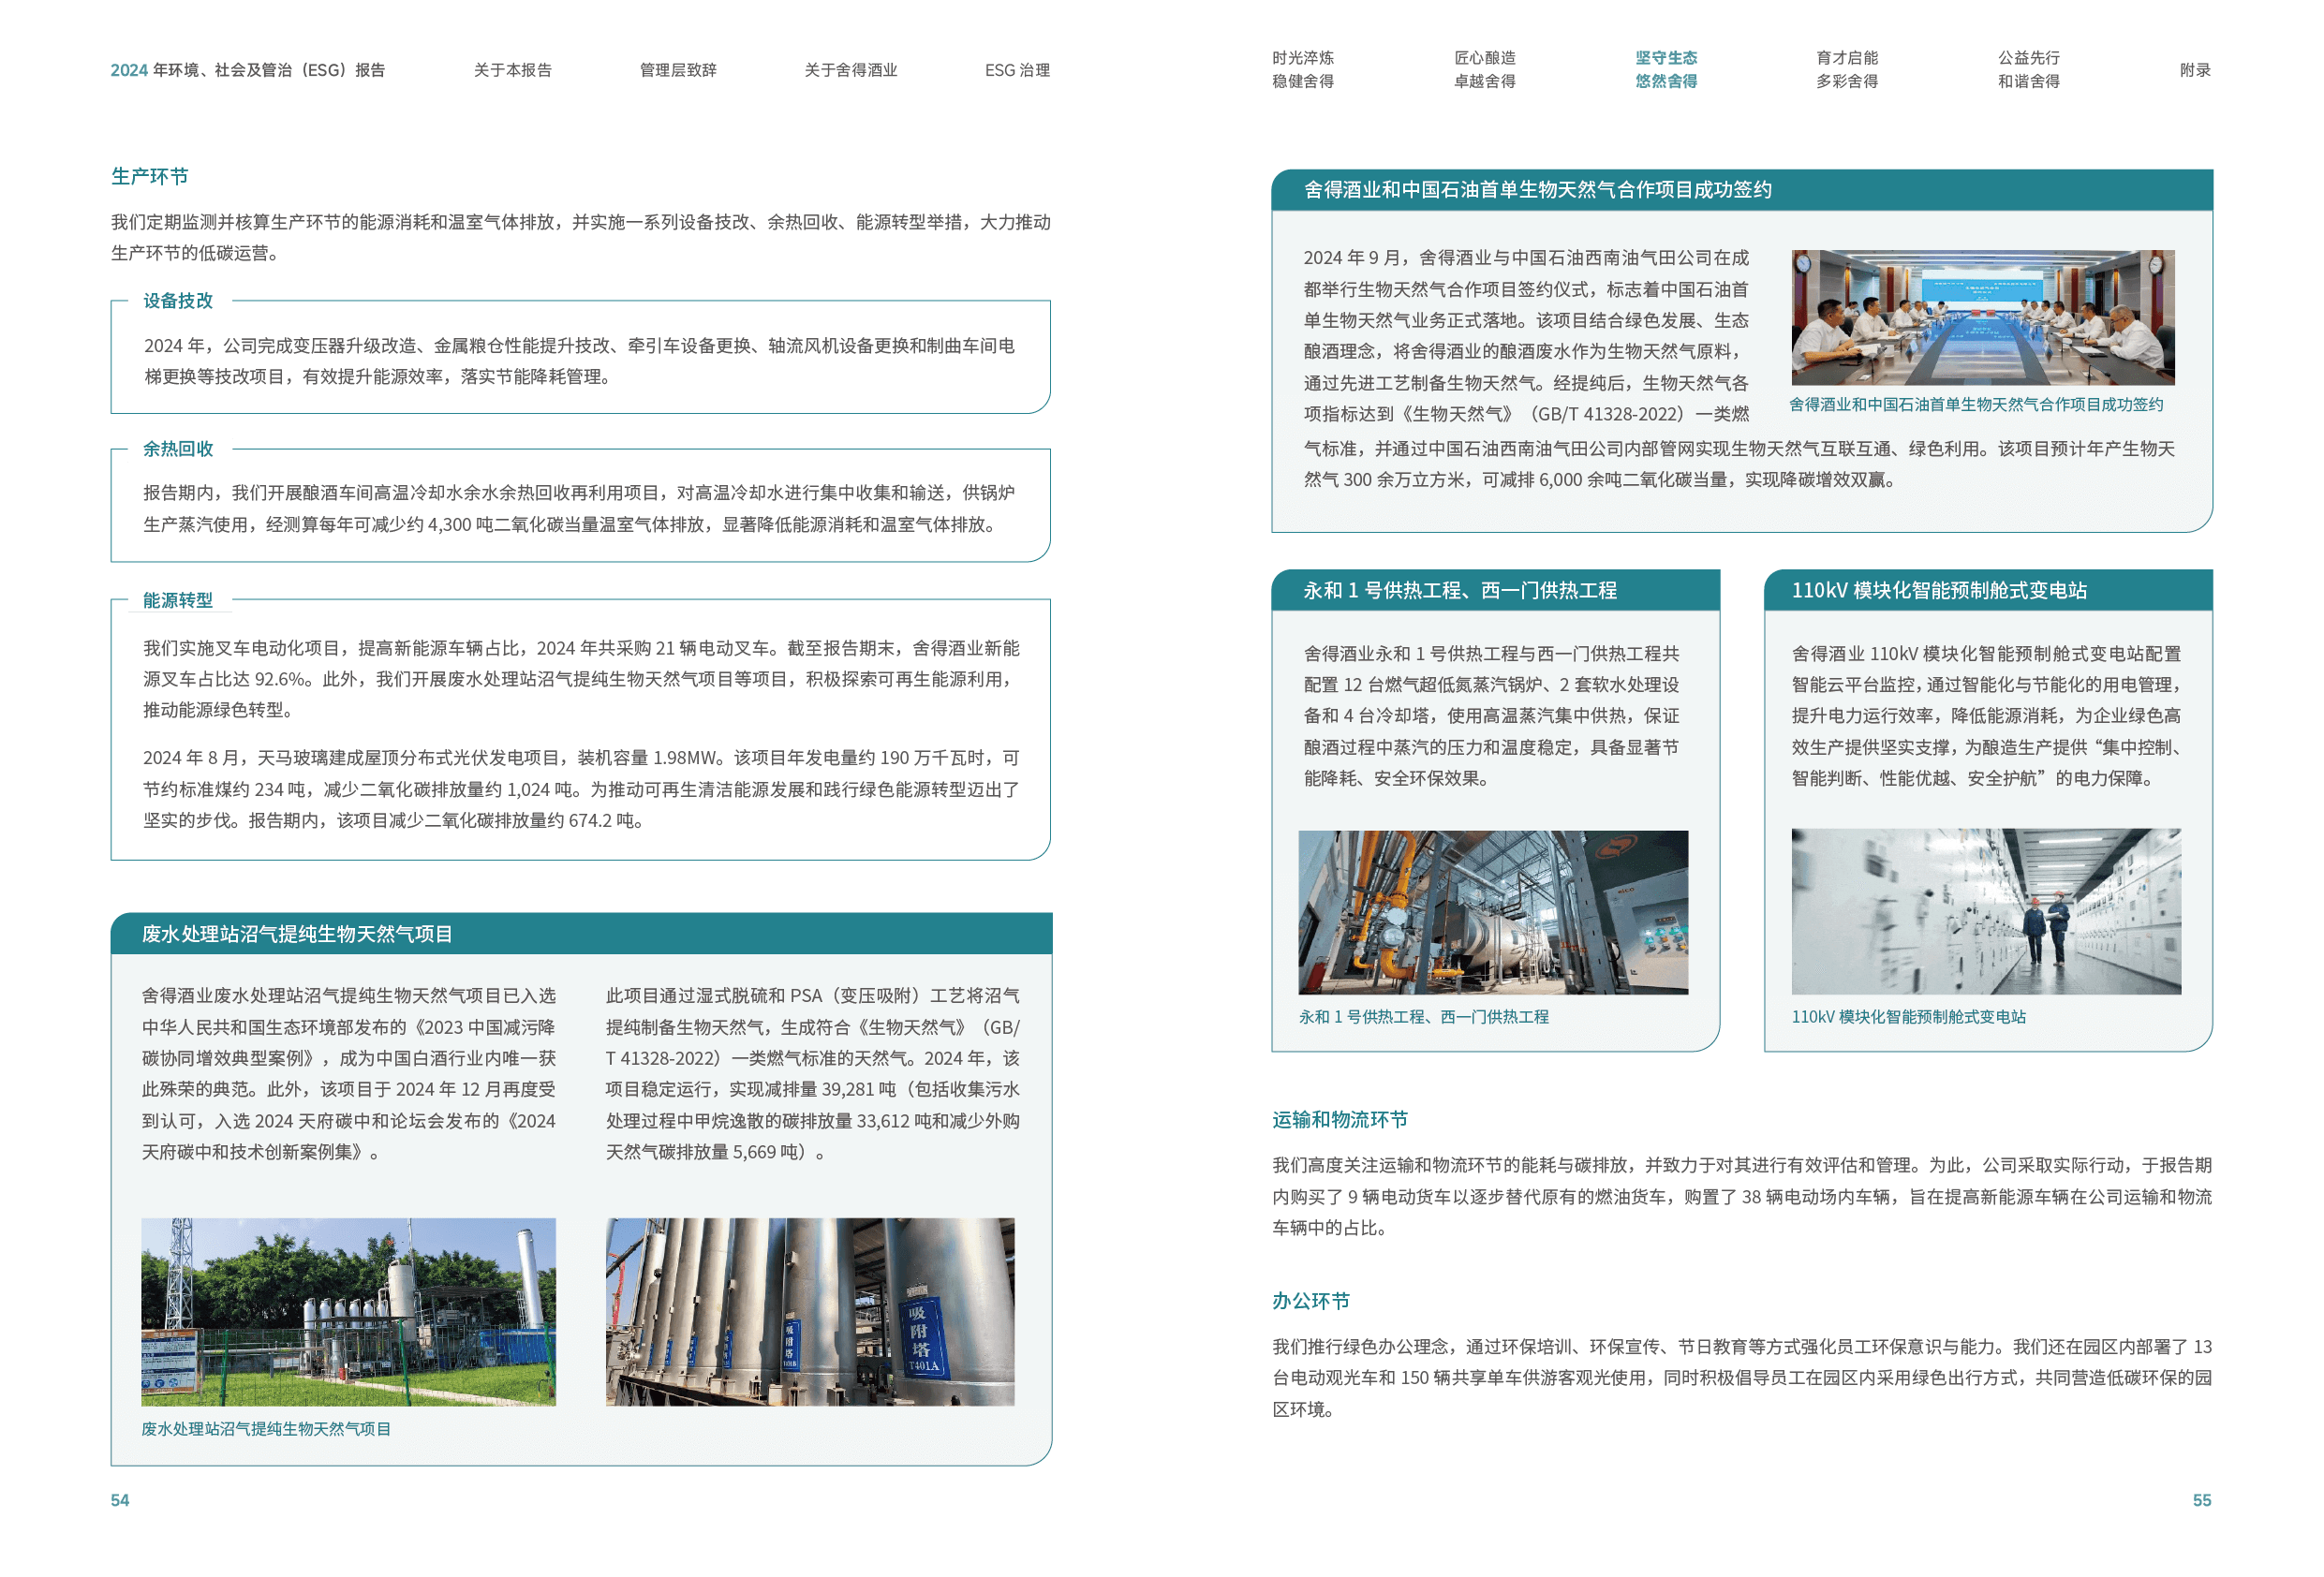Image resolution: width=2324 pixels, height=1577 pixels.
Task: Open the 附录 appendix tab
Action: [x=2195, y=70]
